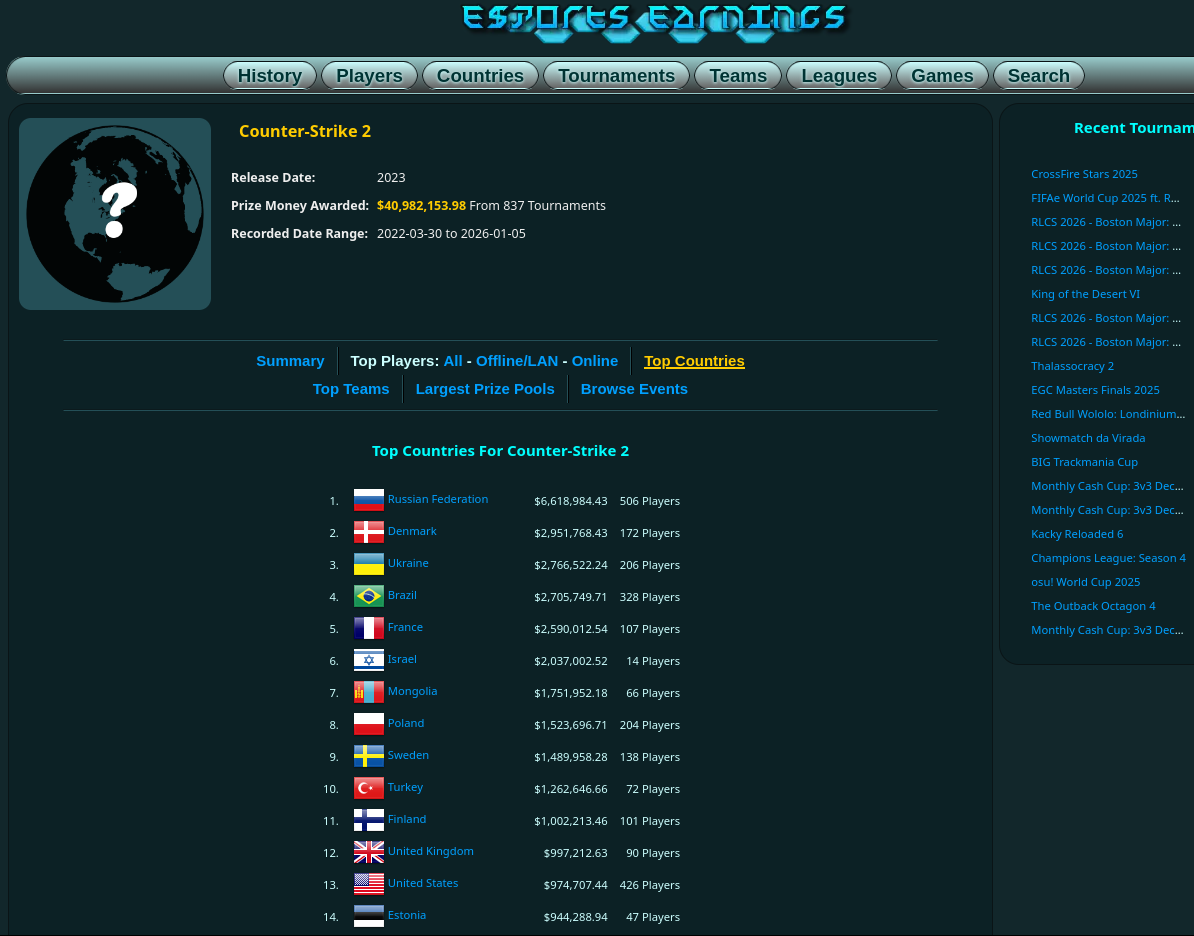Open the Leagues menu

[839, 75]
